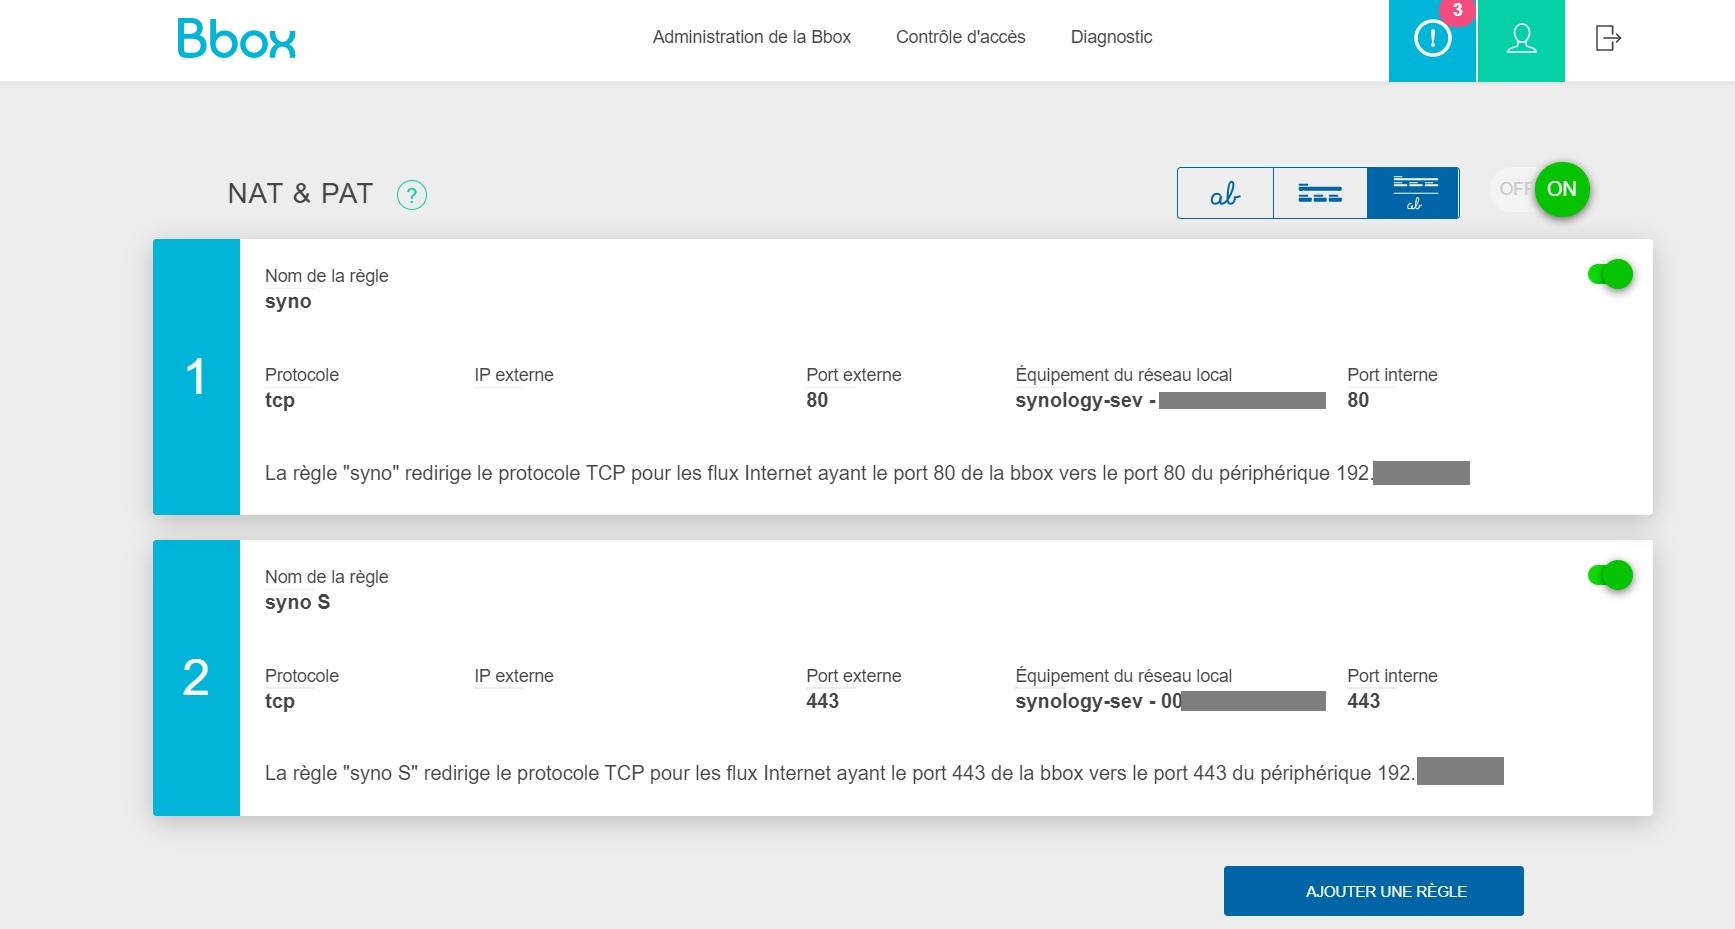Click the NAT & PAT page title
This screenshot has width=1735, height=929.
(x=300, y=193)
